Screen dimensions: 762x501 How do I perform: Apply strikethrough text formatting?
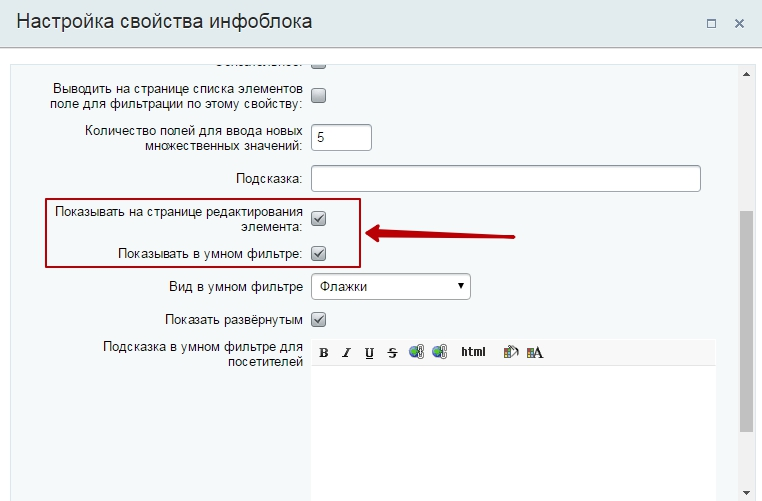click(392, 352)
